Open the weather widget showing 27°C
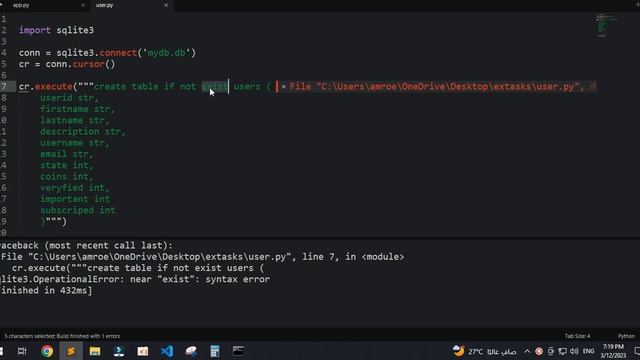The height and width of the screenshot is (360, 640). coord(484,351)
